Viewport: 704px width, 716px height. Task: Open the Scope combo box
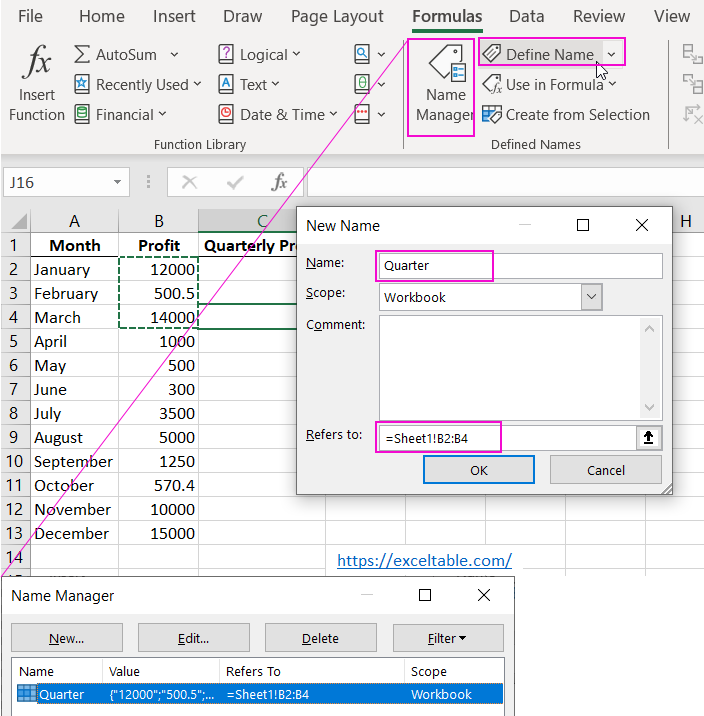point(592,297)
